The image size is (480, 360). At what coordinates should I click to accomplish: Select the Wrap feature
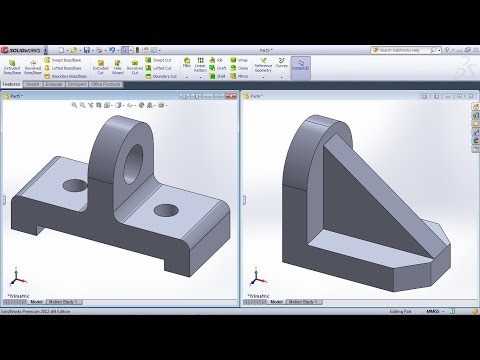point(239,60)
